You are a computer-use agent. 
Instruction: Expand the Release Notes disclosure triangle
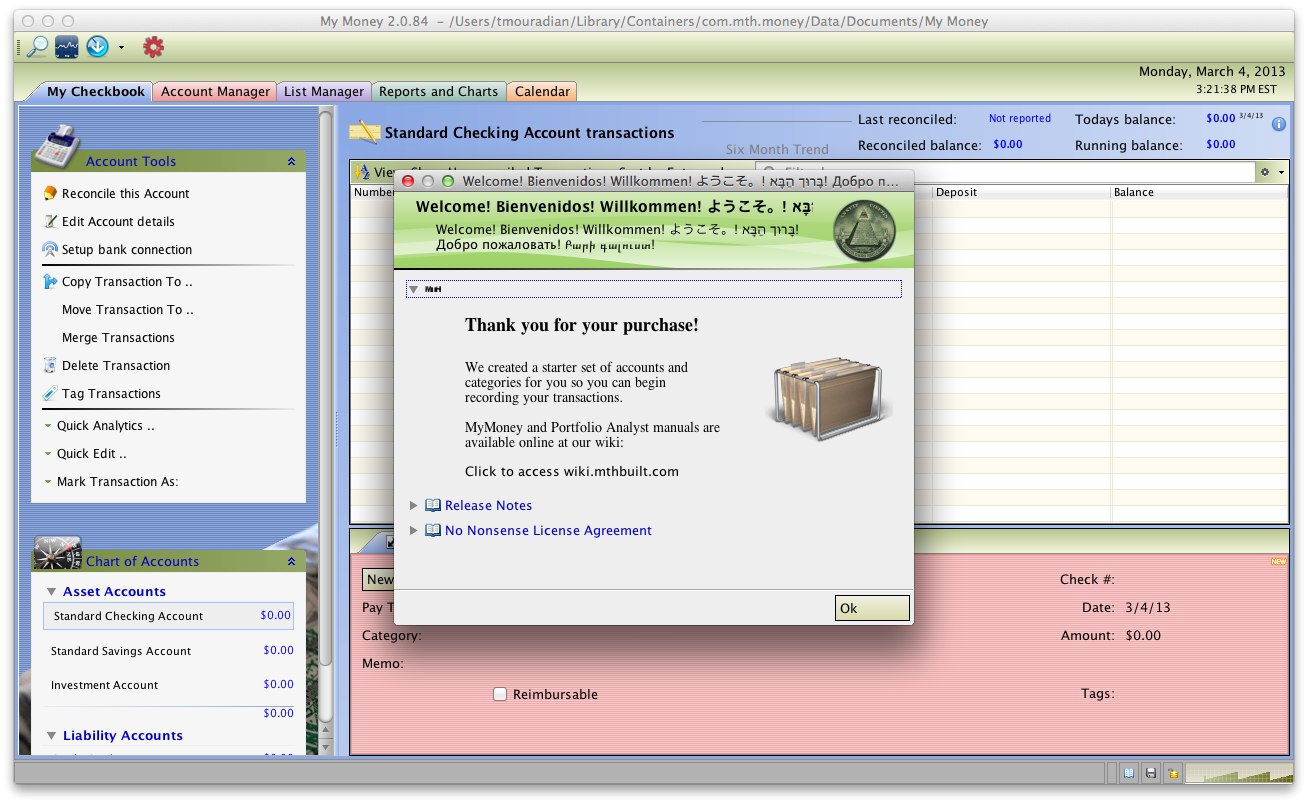(414, 505)
